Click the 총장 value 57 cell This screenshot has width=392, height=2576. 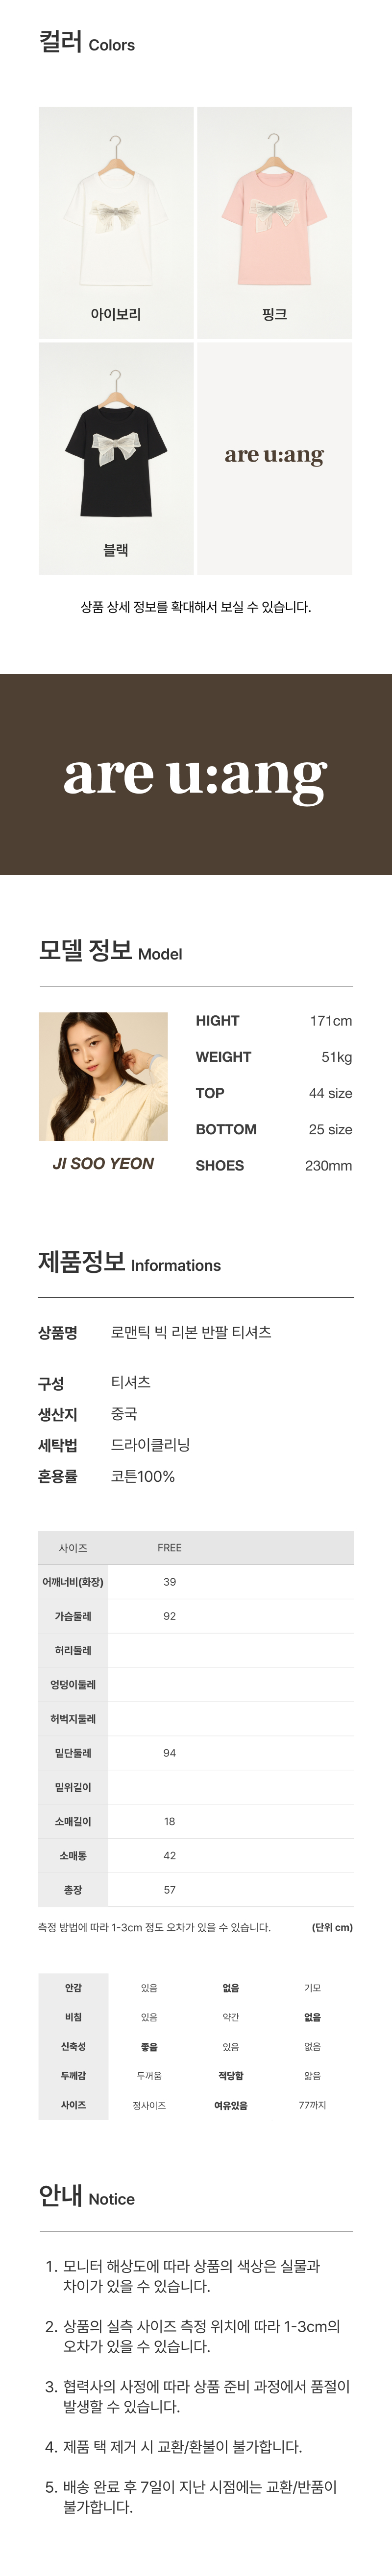point(169,1890)
